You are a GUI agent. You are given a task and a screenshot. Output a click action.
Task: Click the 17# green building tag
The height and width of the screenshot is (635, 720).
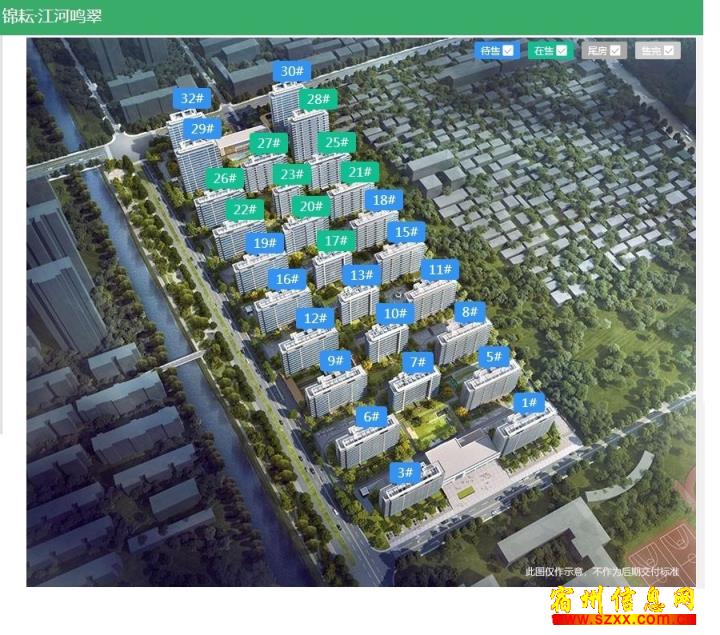pos(336,240)
